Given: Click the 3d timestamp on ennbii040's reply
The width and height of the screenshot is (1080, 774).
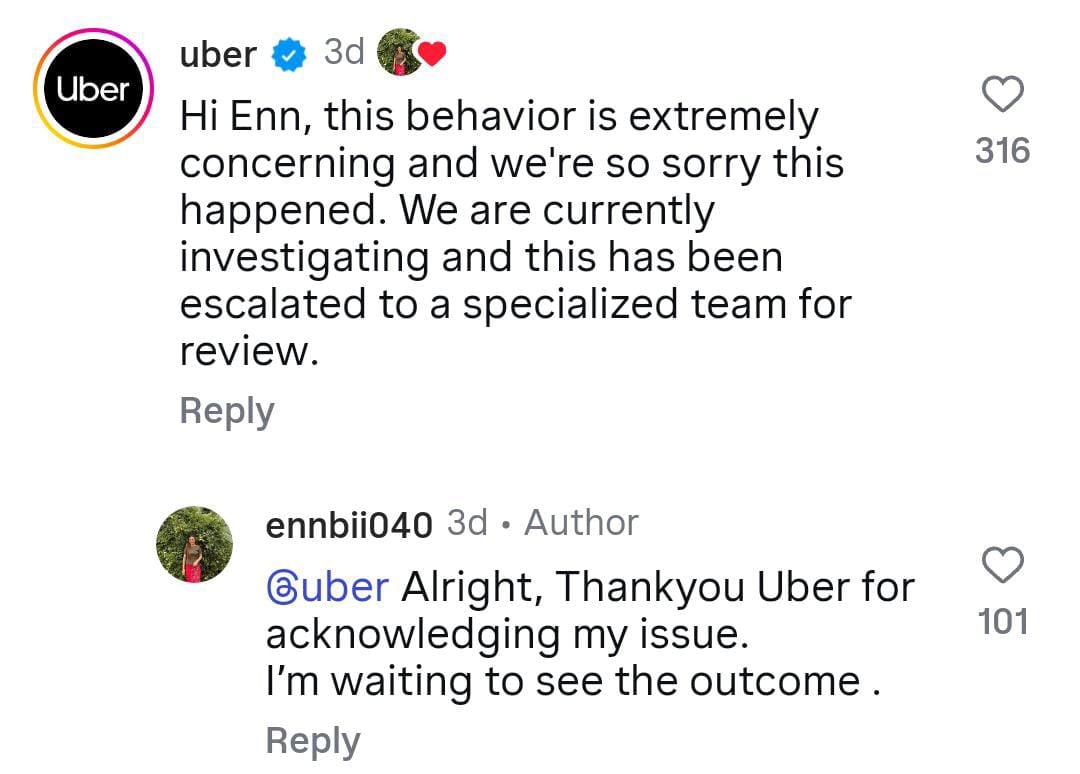Looking at the screenshot, I should click(467, 523).
